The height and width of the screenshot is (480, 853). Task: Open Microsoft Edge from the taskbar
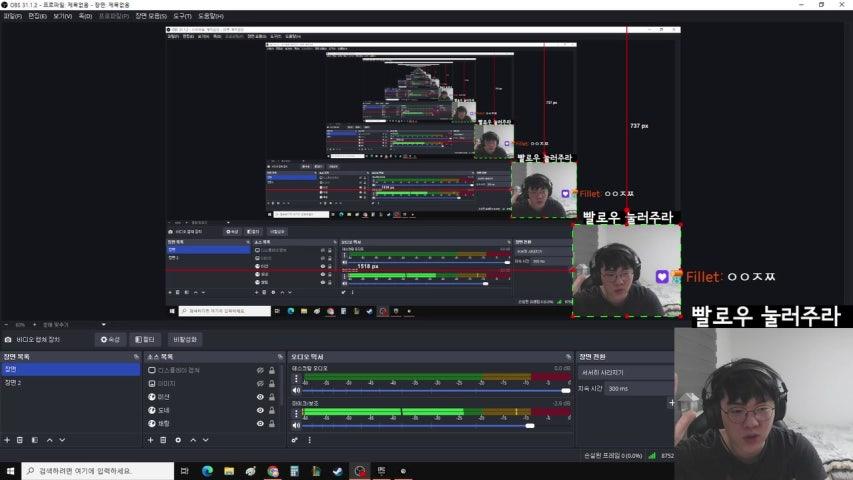click(207, 471)
